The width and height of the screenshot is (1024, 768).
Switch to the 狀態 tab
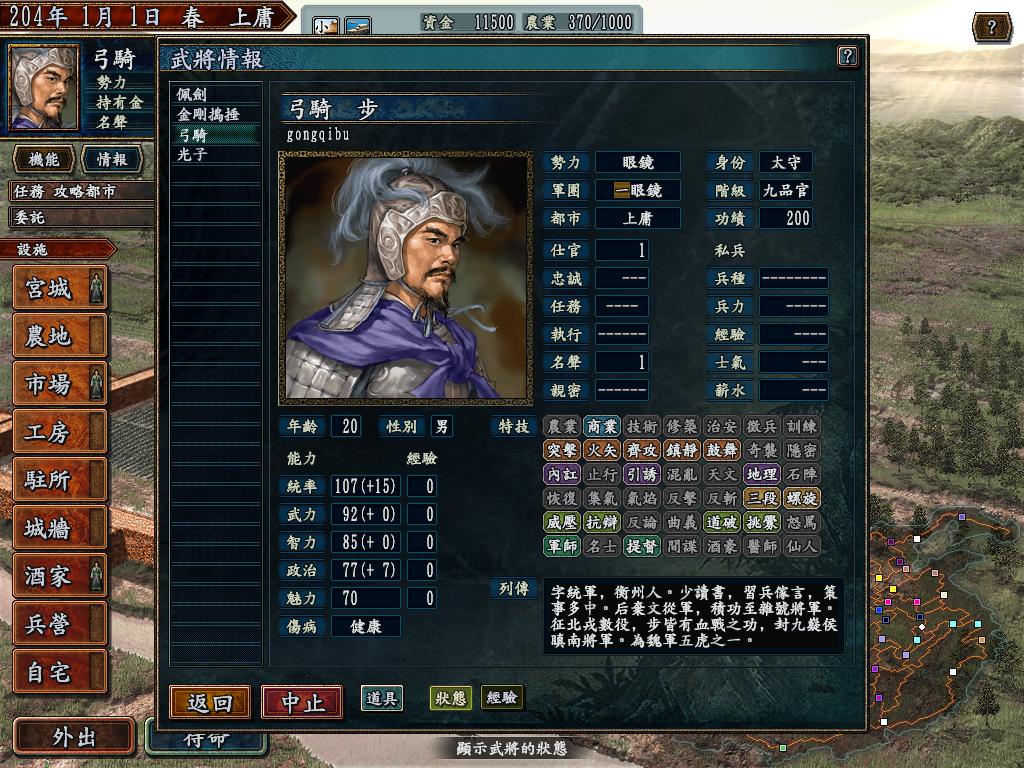451,697
